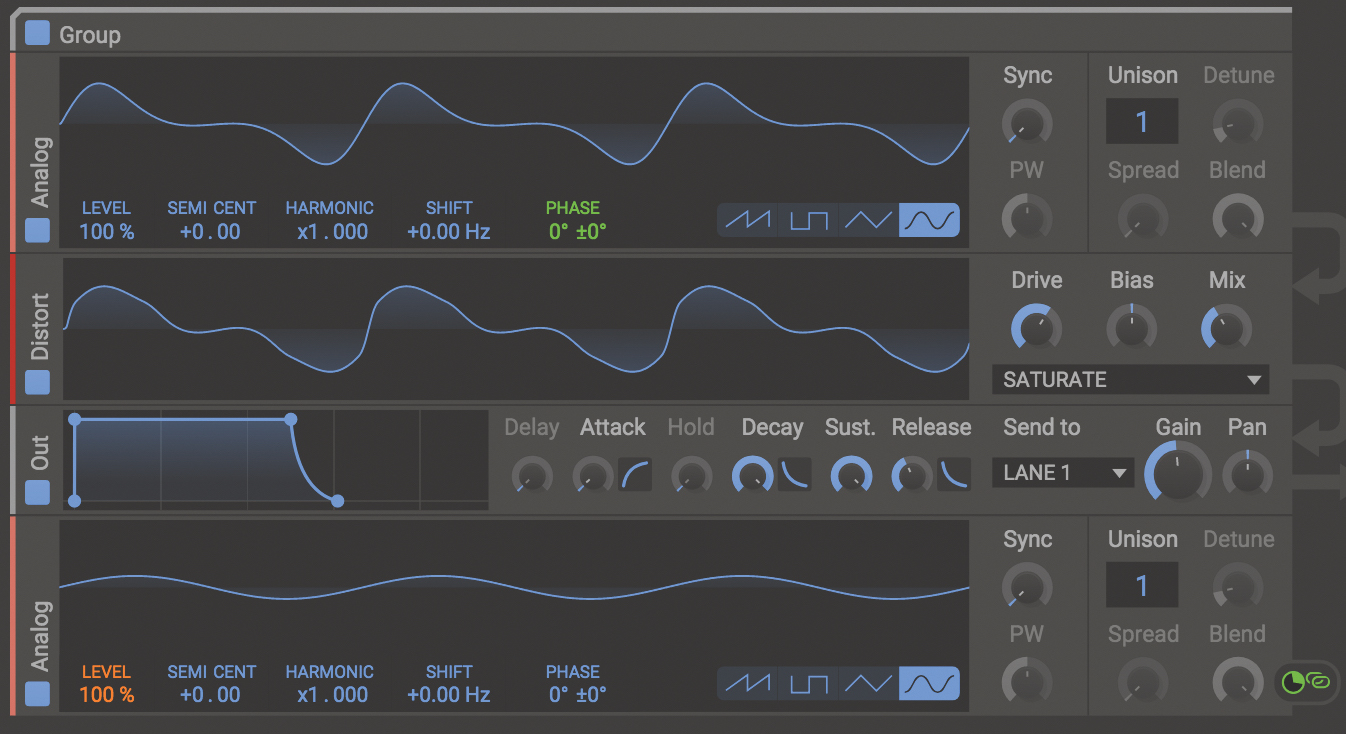Image resolution: width=1346 pixels, height=734 pixels.
Task: Select triangle waveform in second Analog oscillator
Action: [x=868, y=684]
